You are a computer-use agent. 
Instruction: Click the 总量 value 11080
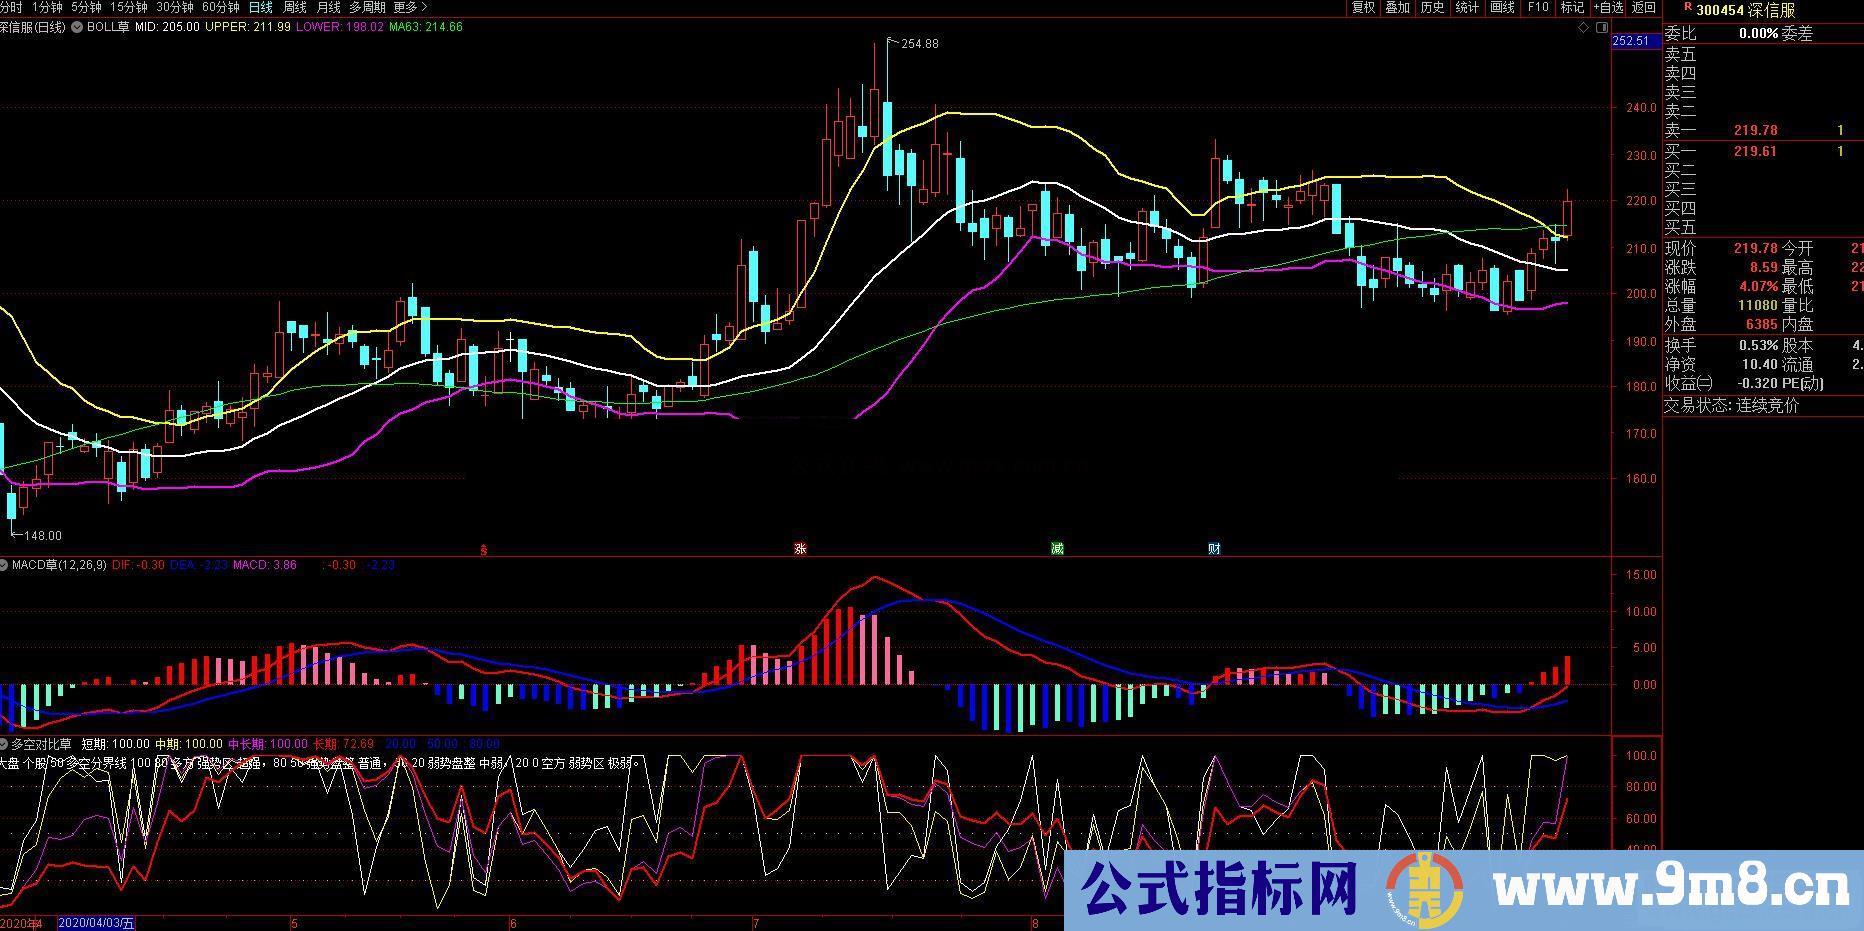pyautogui.click(x=1758, y=305)
